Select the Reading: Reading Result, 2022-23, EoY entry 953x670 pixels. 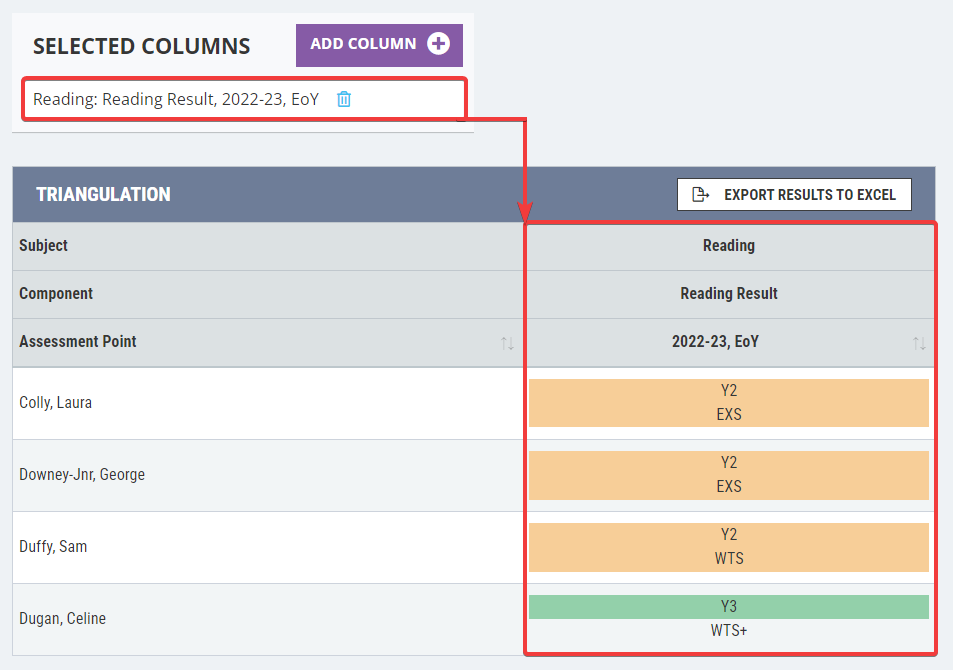click(175, 99)
